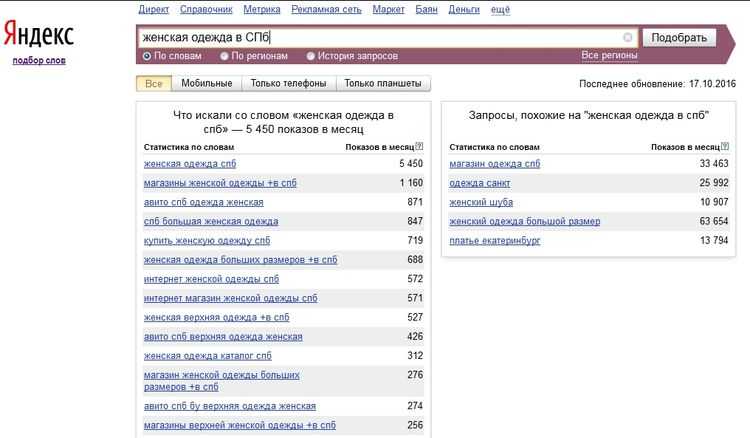Click the Яндекс logo
This screenshot has width=750, height=438.
click(x=39, y=33)
